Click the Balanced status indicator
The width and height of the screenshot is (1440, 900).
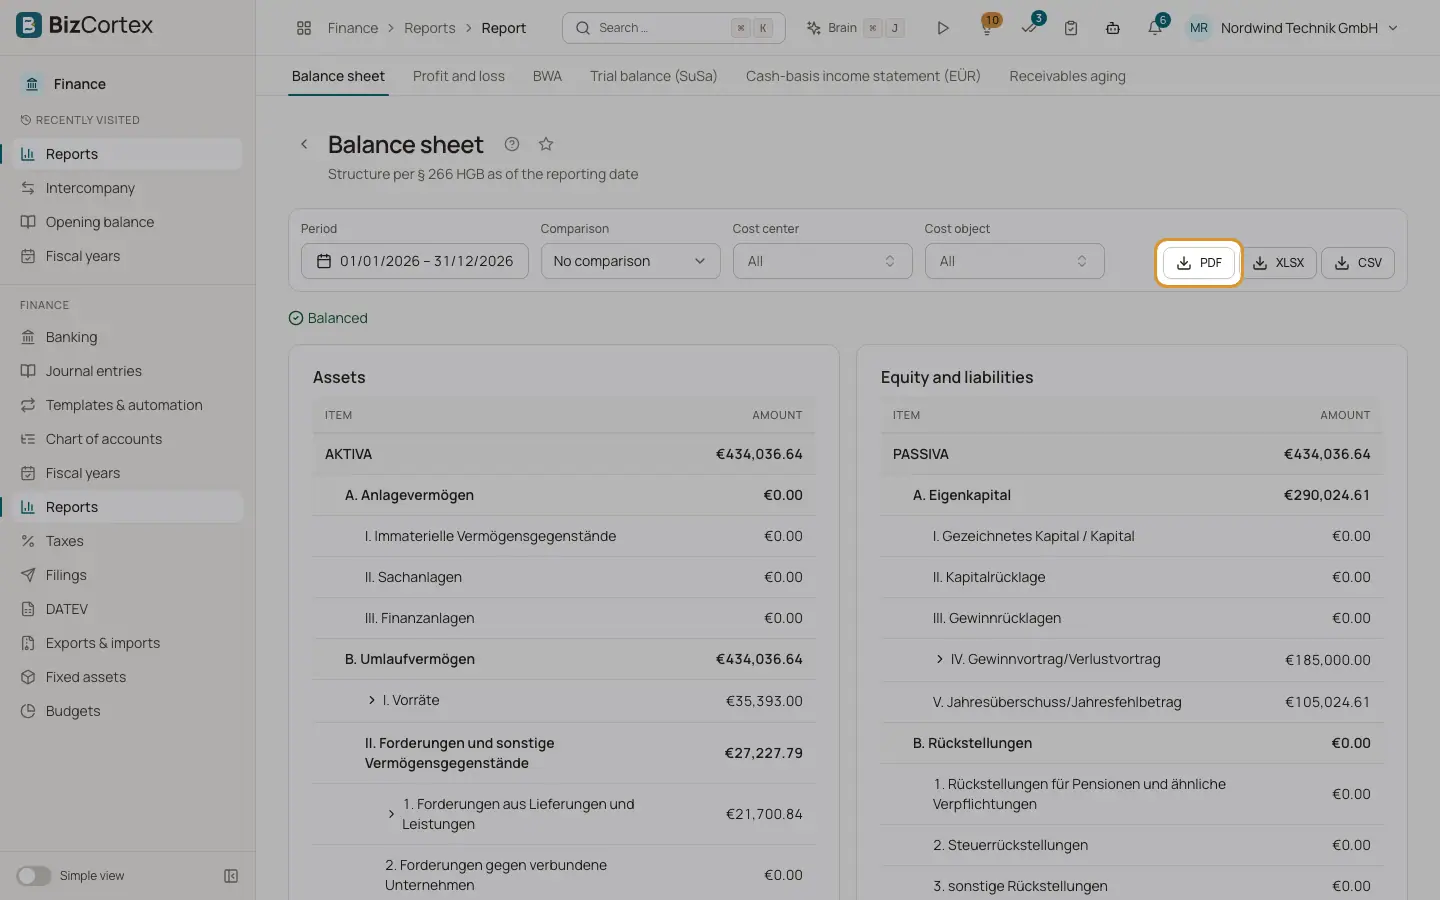pyautogui.click(x=328, y=318)
